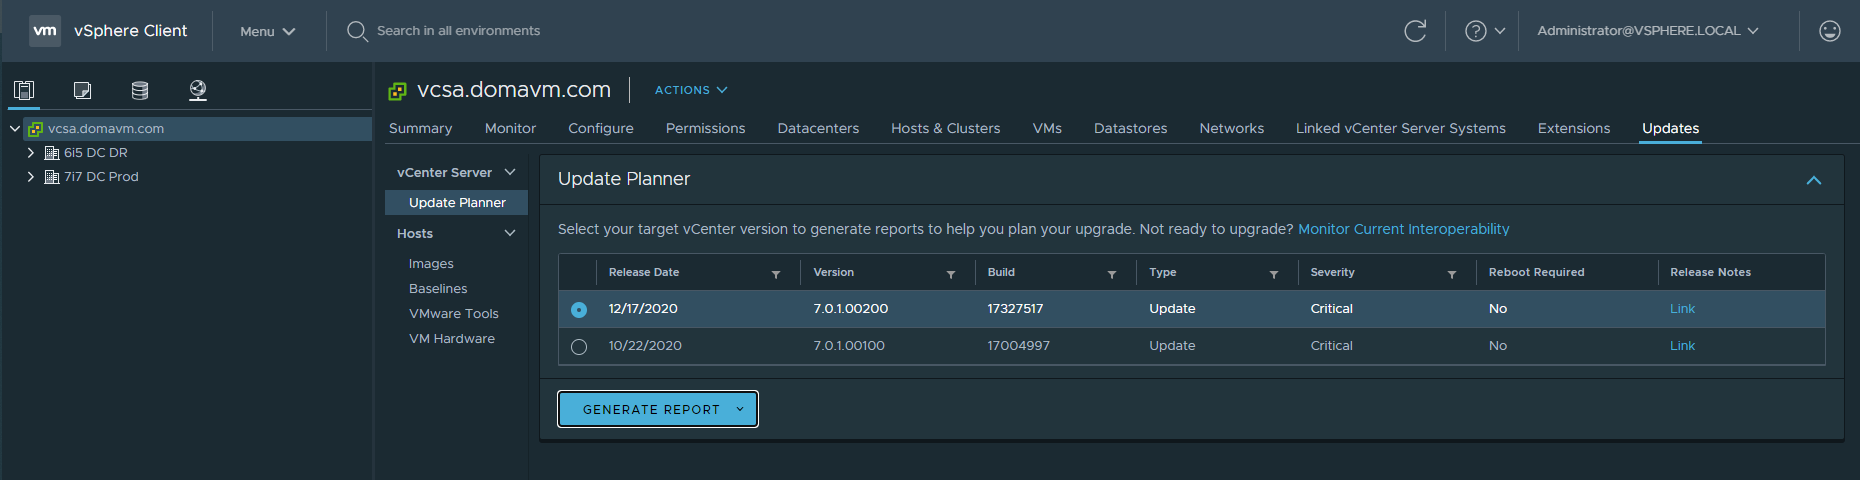Screen dimensions: 1860x480
Task: Open Linked vCenter Server Systems tab
Action: pos(1401,128)
